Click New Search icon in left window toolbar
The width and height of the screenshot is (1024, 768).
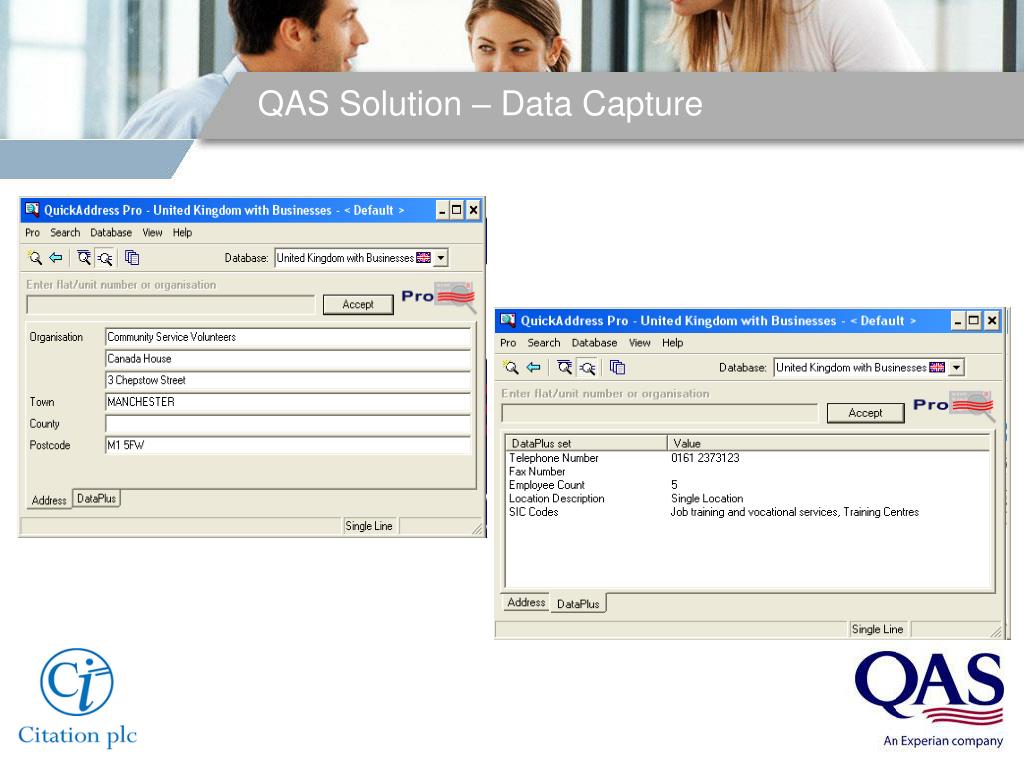pyautogui.click(x=35, y=258)
